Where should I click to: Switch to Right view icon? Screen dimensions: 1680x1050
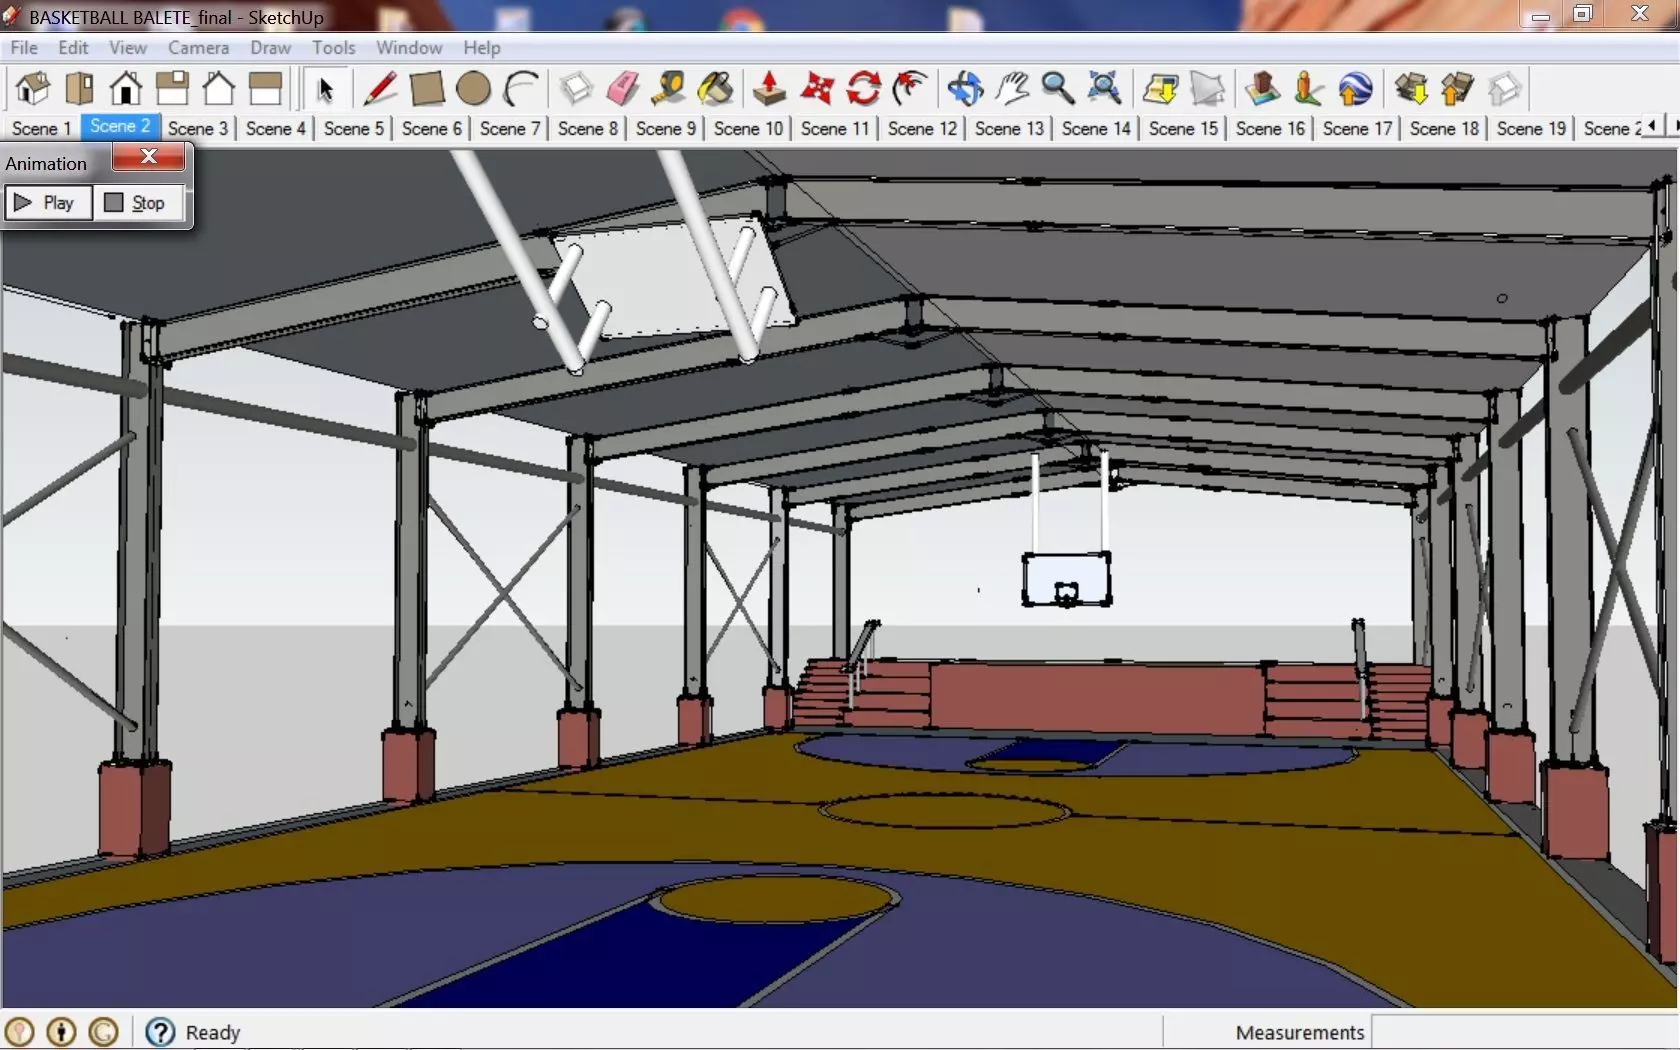(172, 89)
